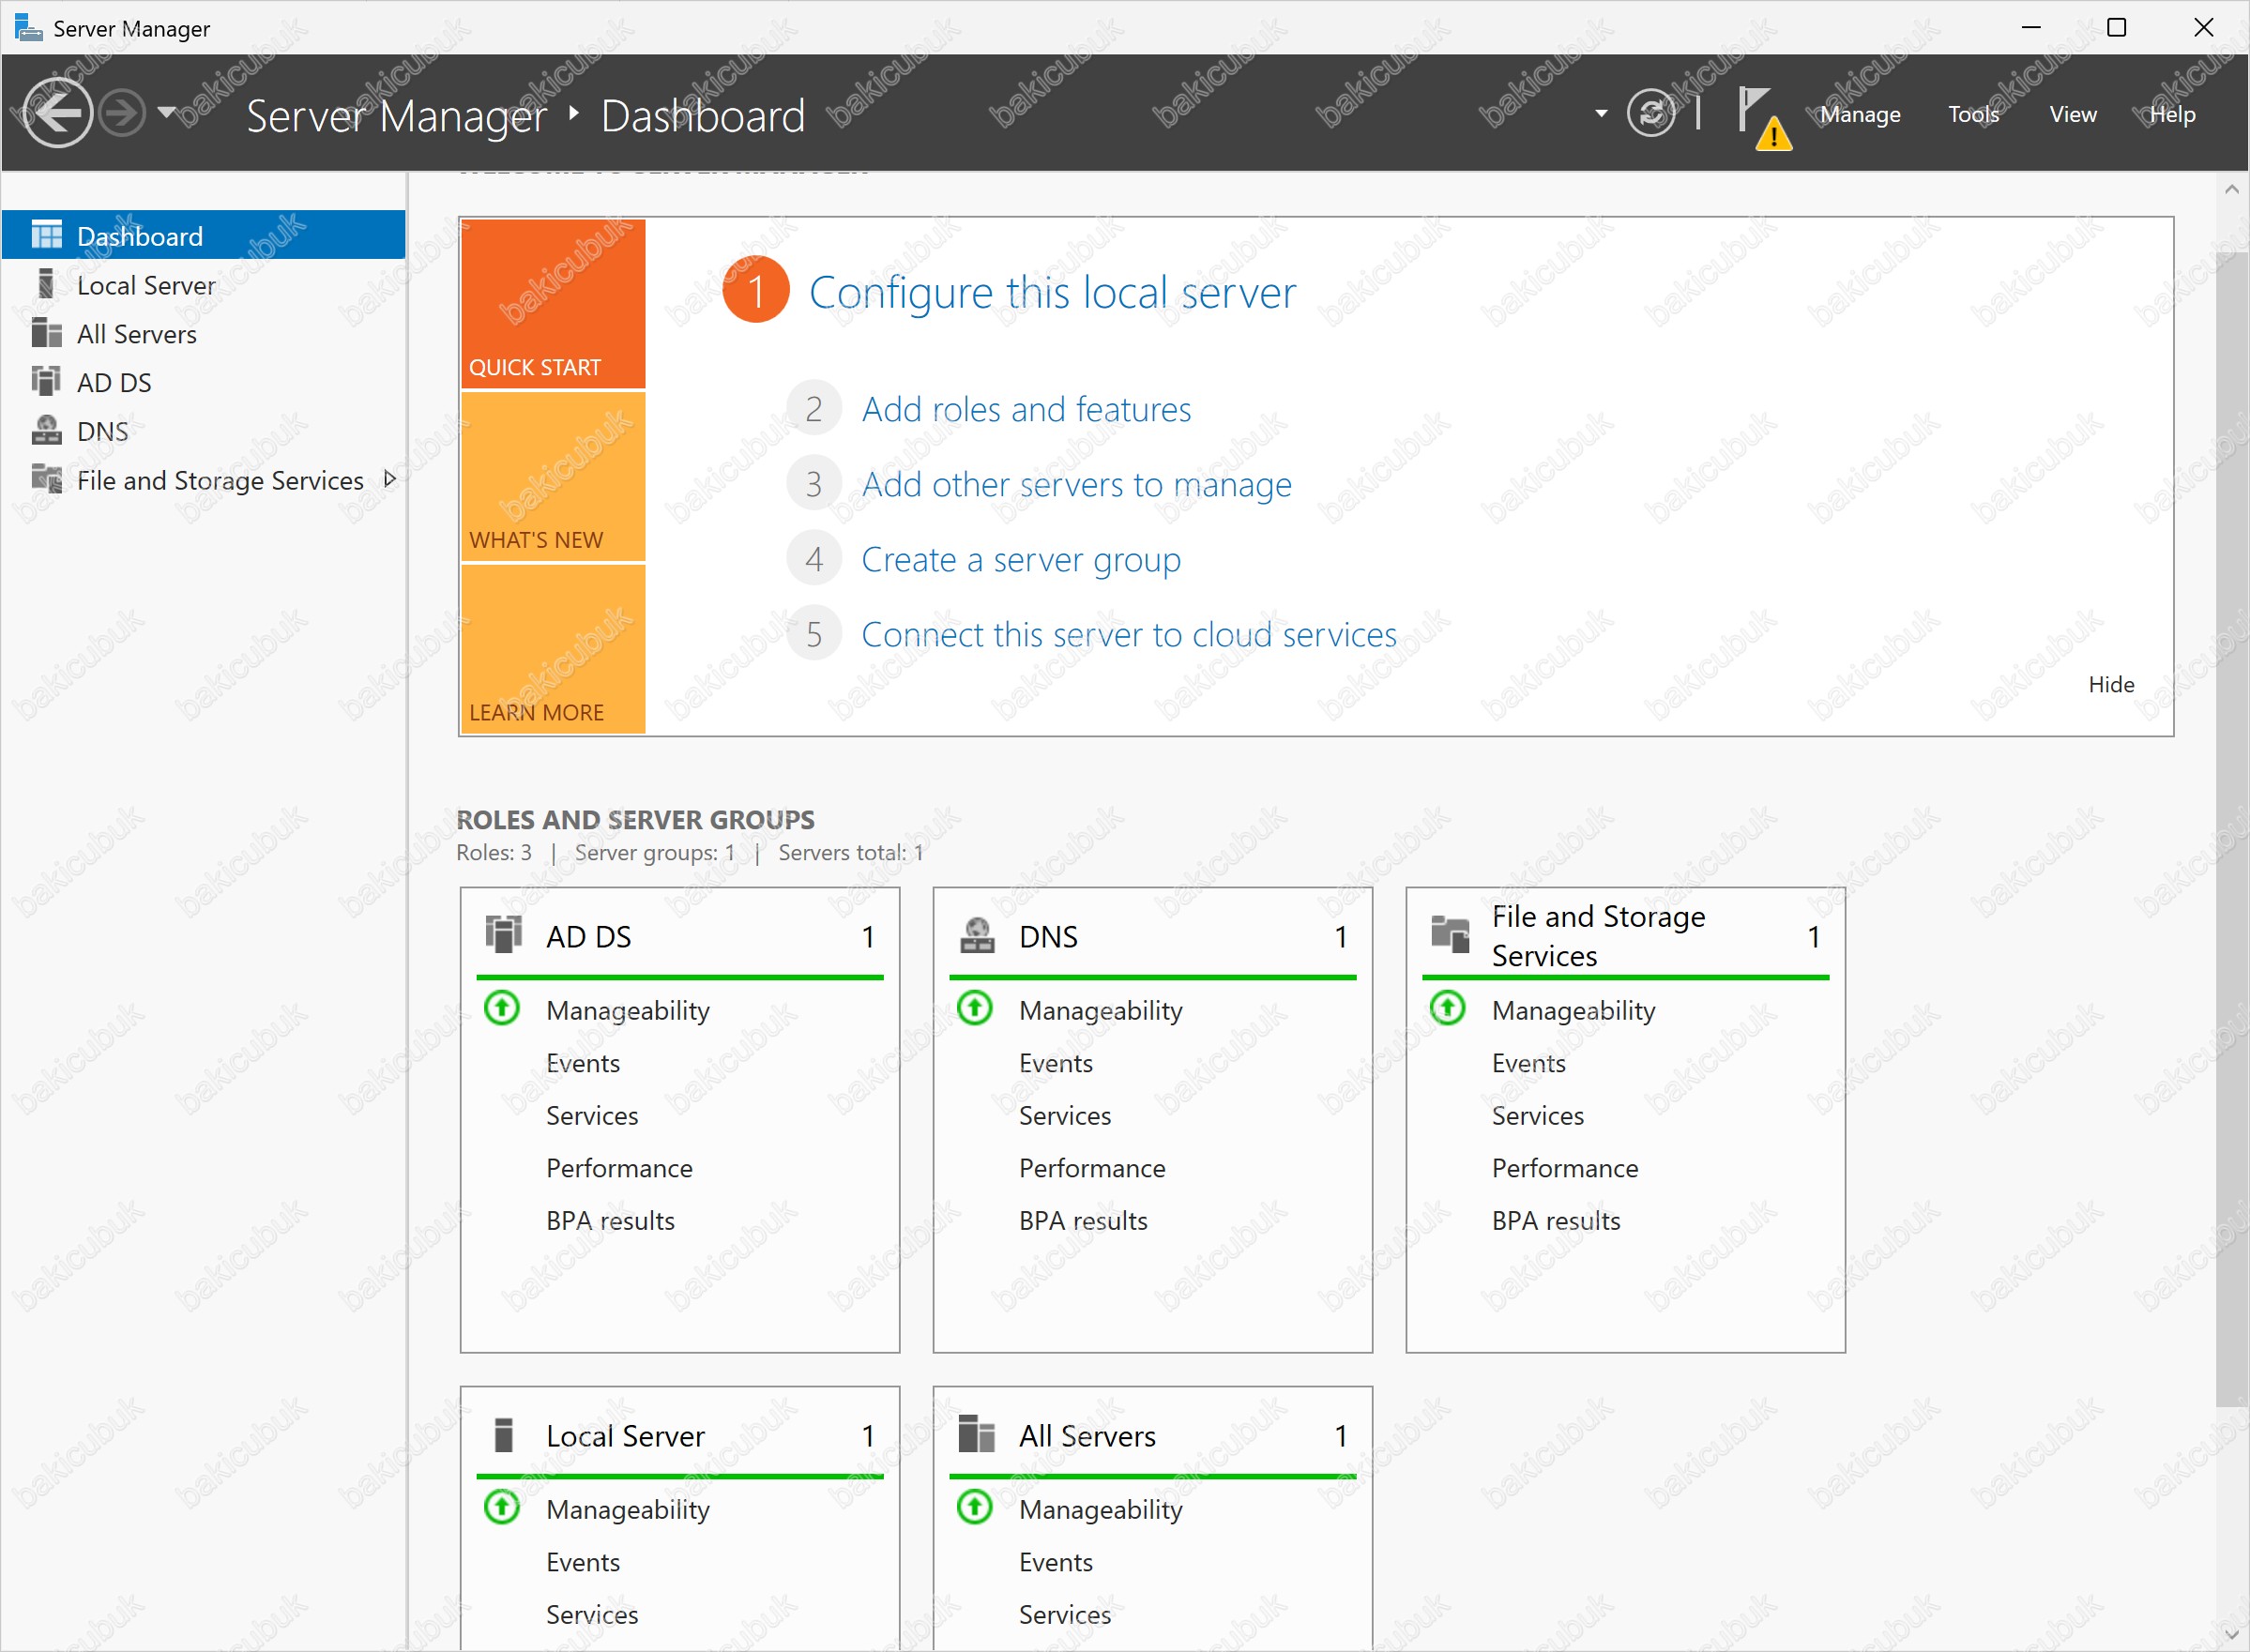The height and width of the screenshot is (1652, 2250).
Task: Click the All Servers sidebar icon
Action: coord(46,332)
